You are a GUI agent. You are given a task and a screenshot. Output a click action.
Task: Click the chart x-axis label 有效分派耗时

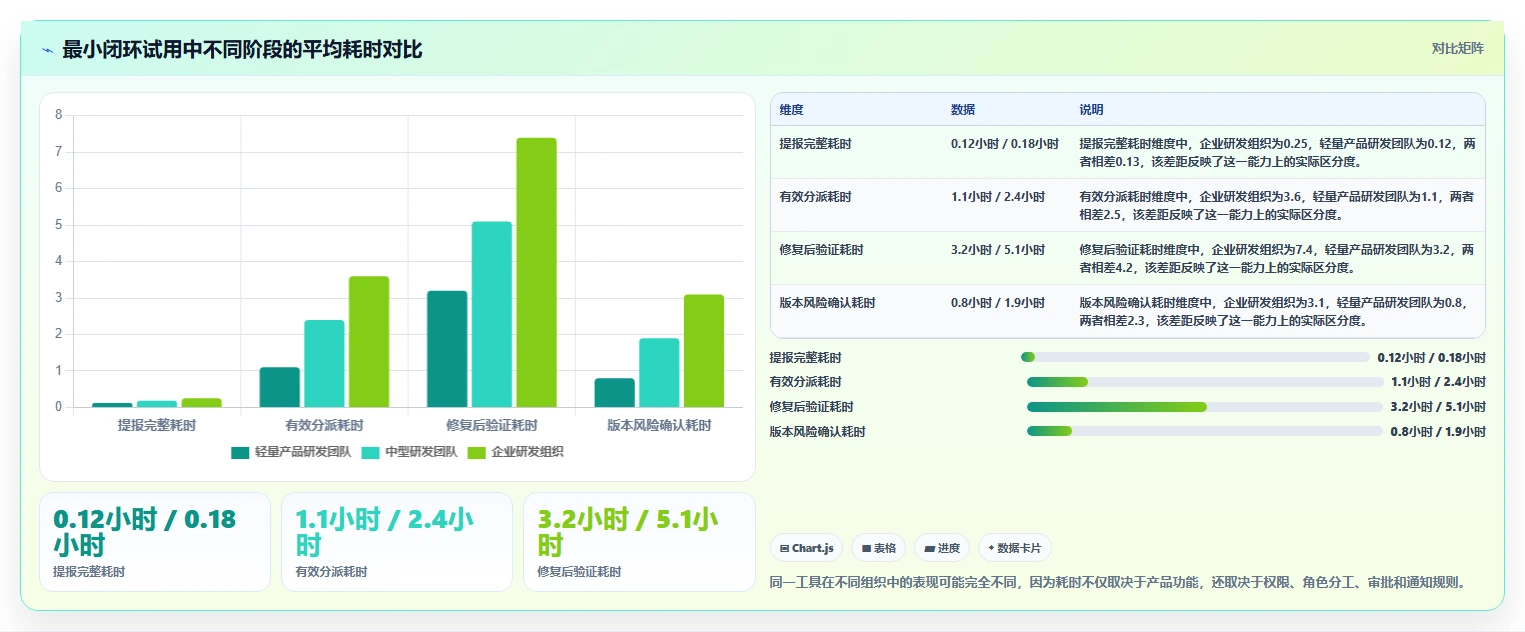[324, 425]
